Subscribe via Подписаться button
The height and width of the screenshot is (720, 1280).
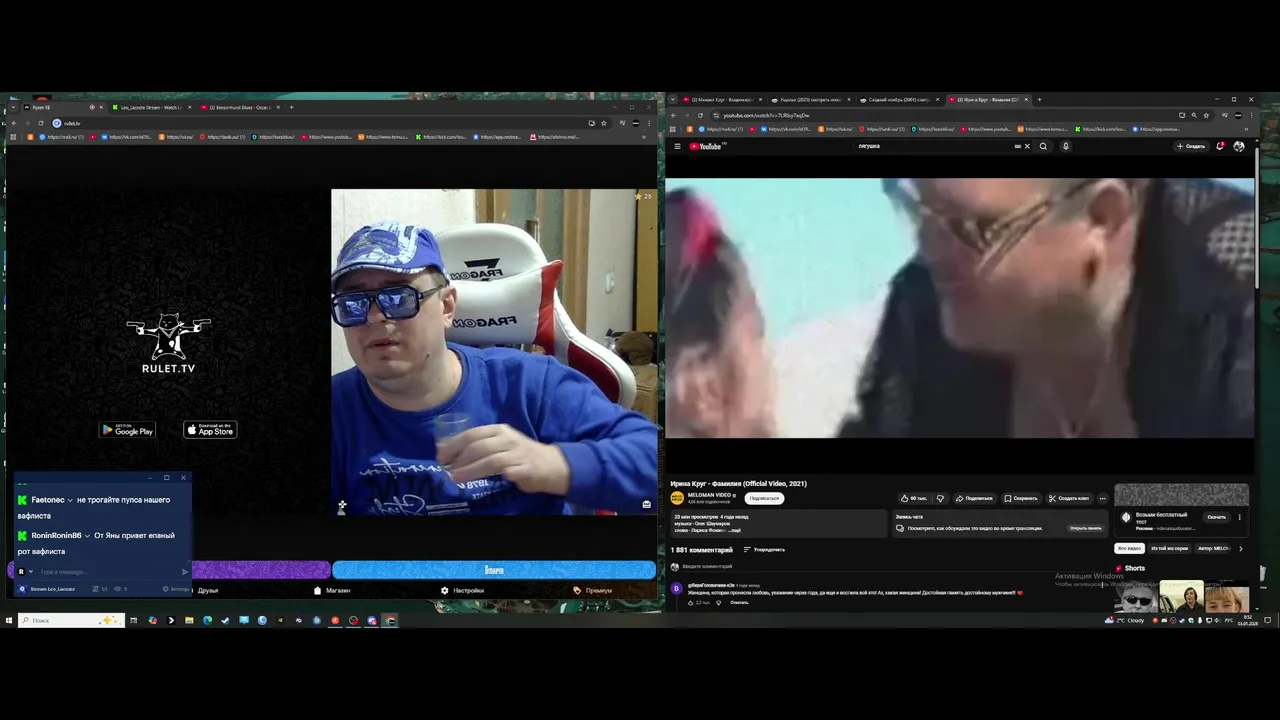tap(764, 498)
